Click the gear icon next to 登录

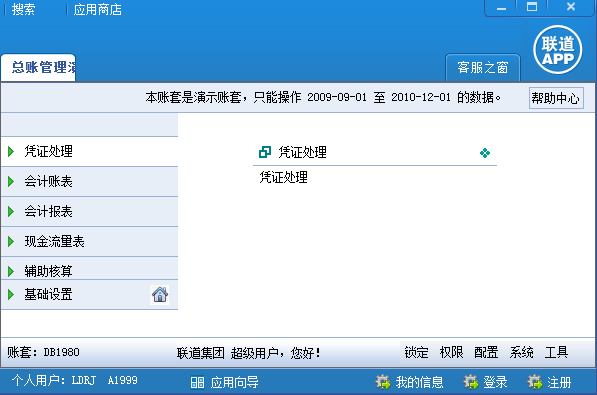point(471,382)
